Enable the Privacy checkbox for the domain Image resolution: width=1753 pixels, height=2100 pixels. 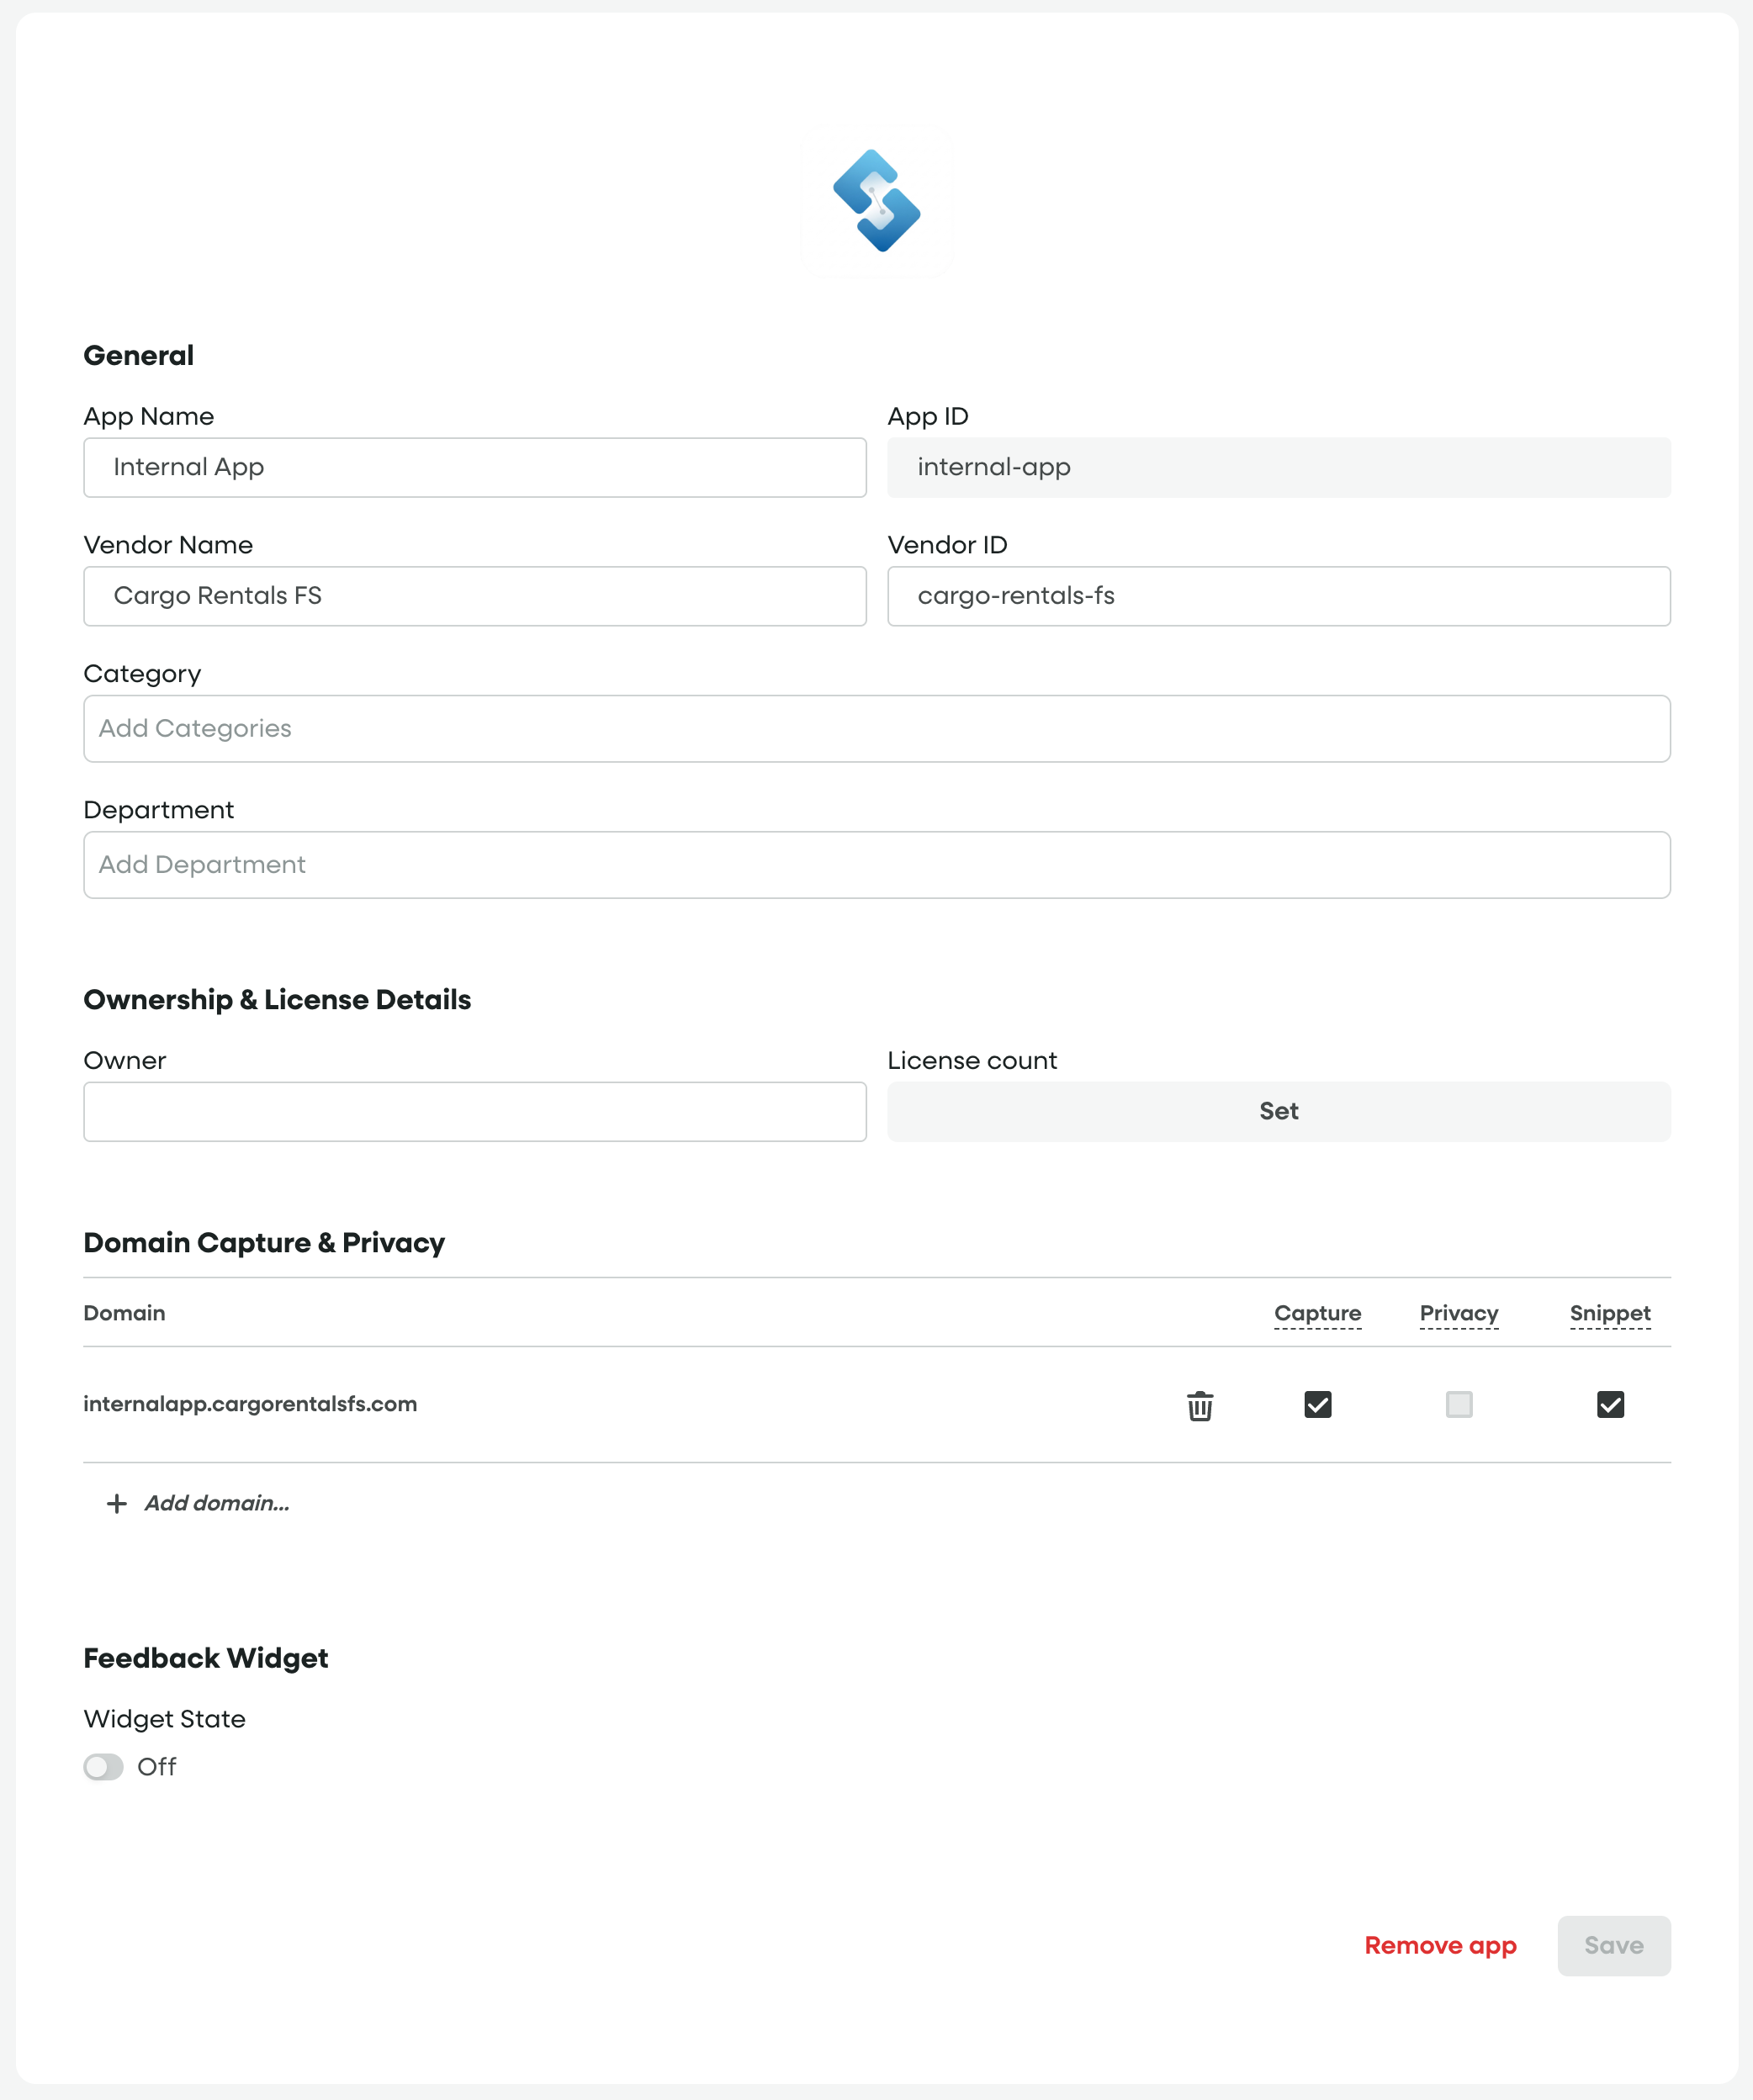[x=1458, y=1405]
